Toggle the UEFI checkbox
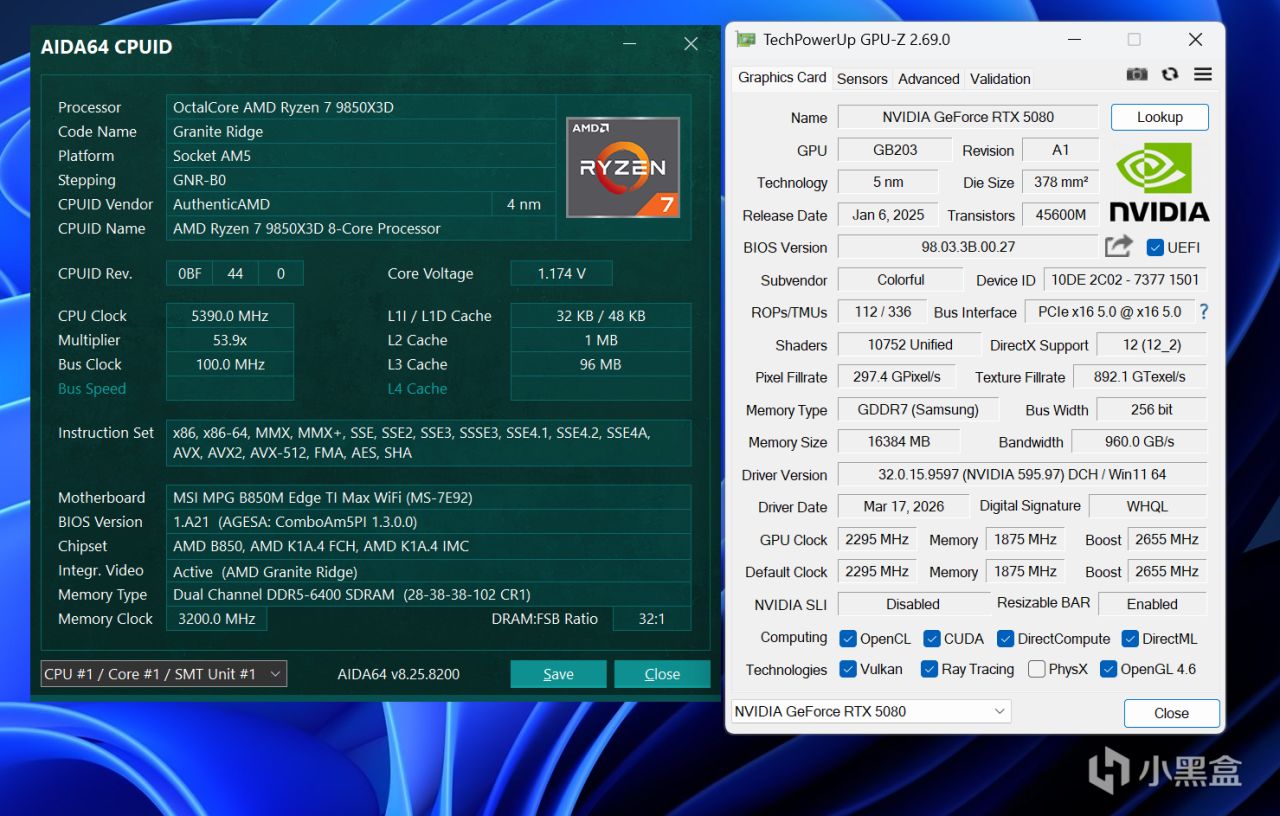The image size is (1280, 816). tap(1155, 247)
